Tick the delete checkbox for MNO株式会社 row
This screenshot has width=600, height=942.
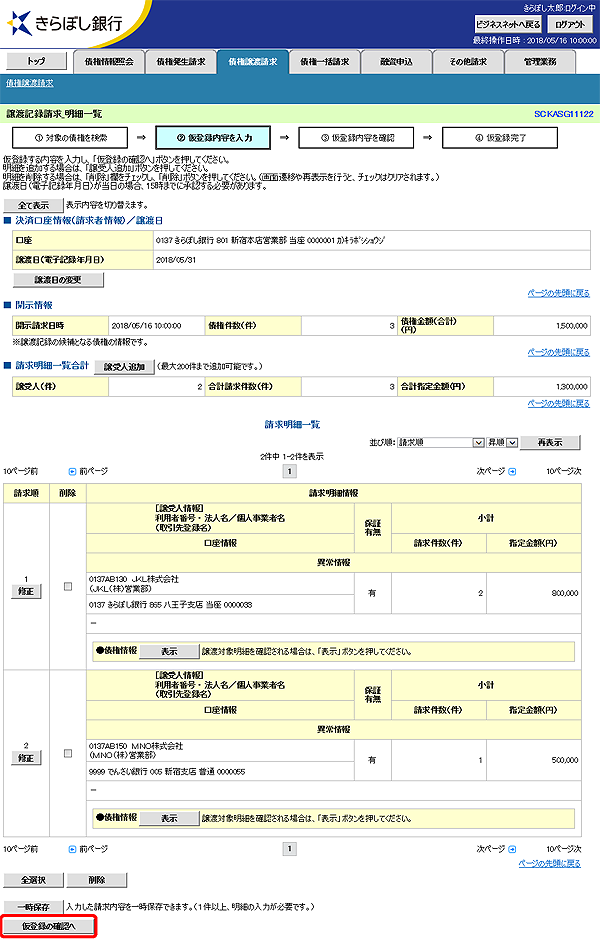click(68, 753)
